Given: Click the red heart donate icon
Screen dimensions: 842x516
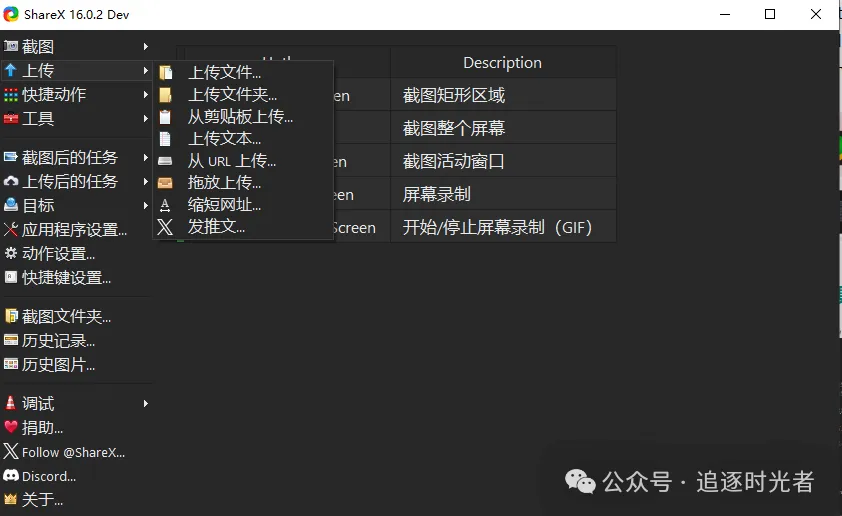Looking at the screenshot, I should click(x=11, y=427).
